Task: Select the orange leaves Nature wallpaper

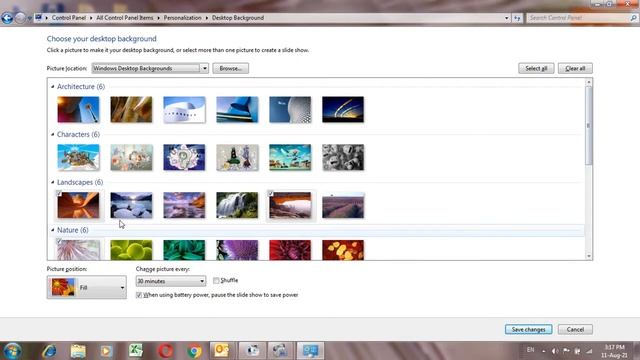Action: pos(343,250)
